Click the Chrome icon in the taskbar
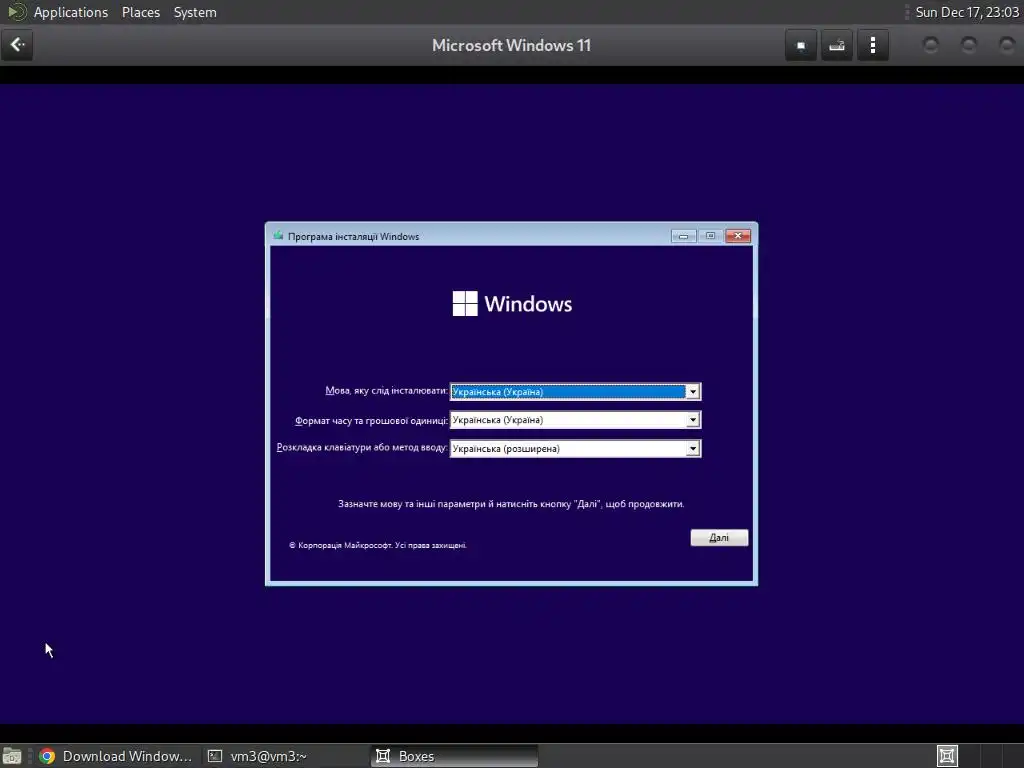 click(x=47, y=756)
